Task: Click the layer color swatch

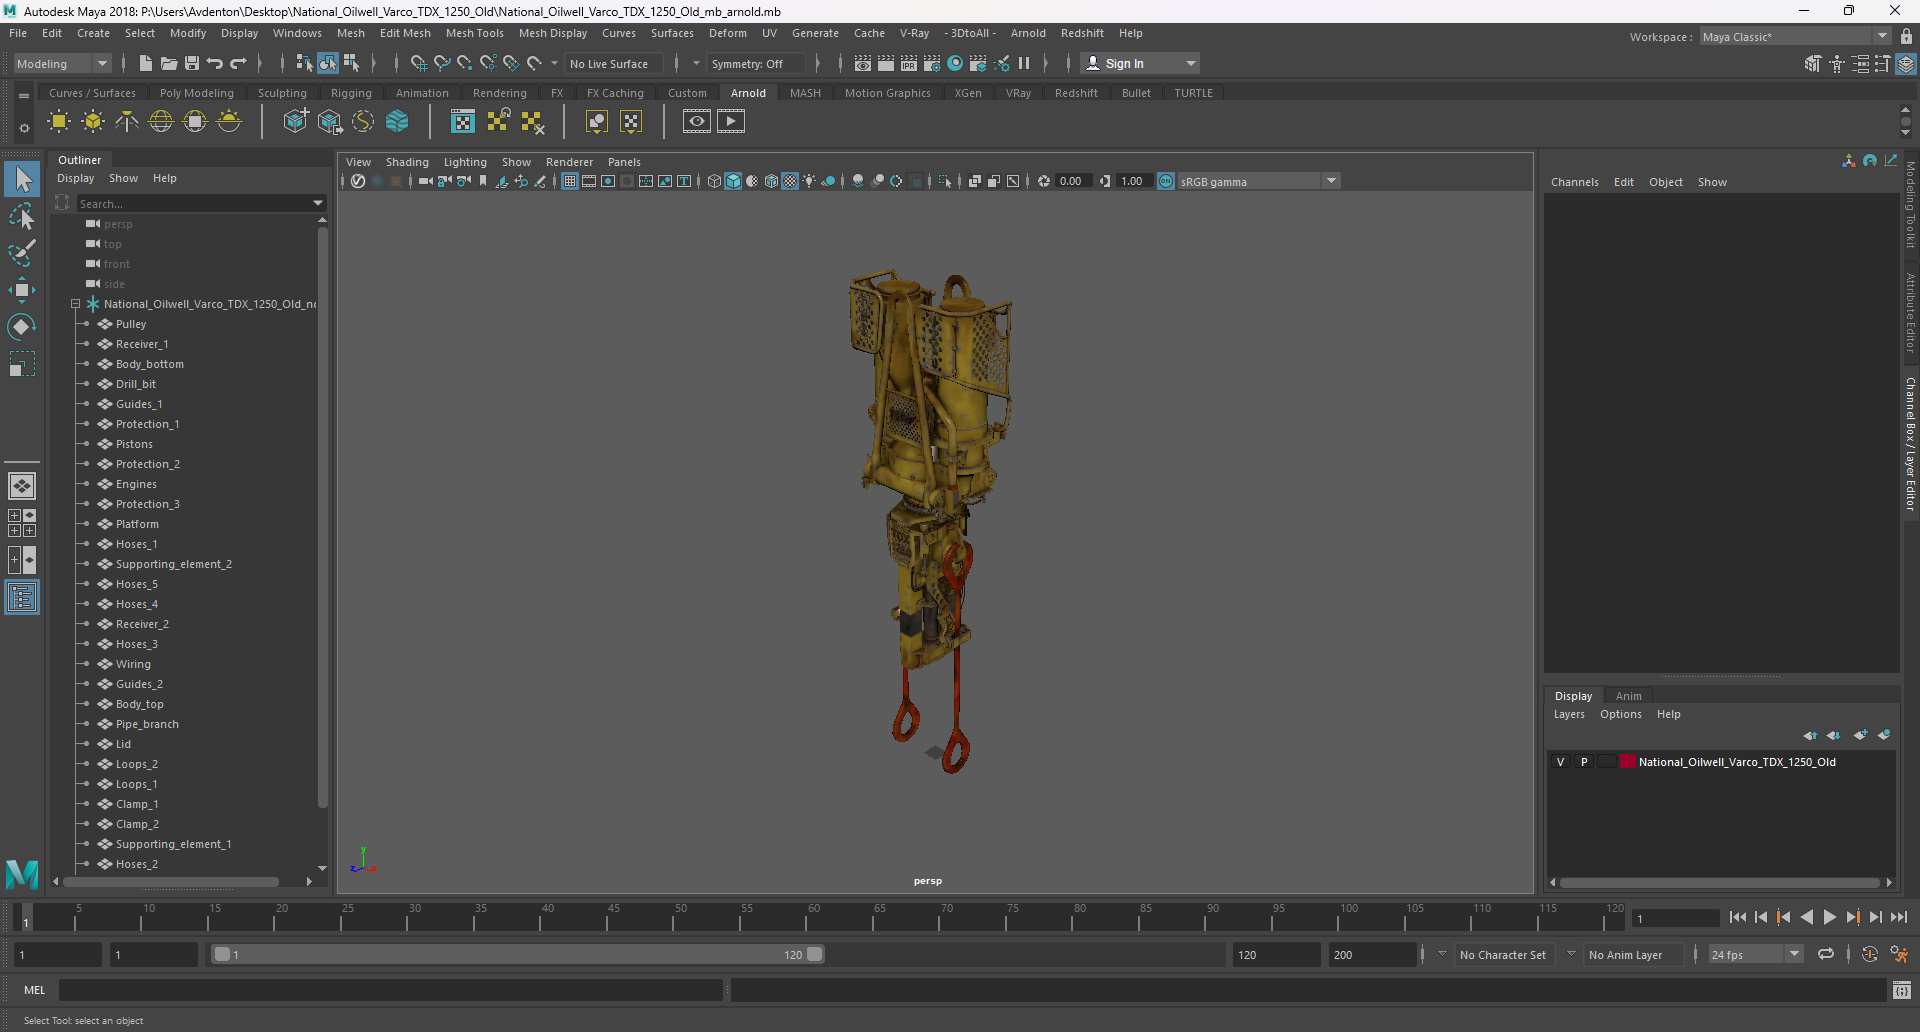Action: coord(1627,762)
